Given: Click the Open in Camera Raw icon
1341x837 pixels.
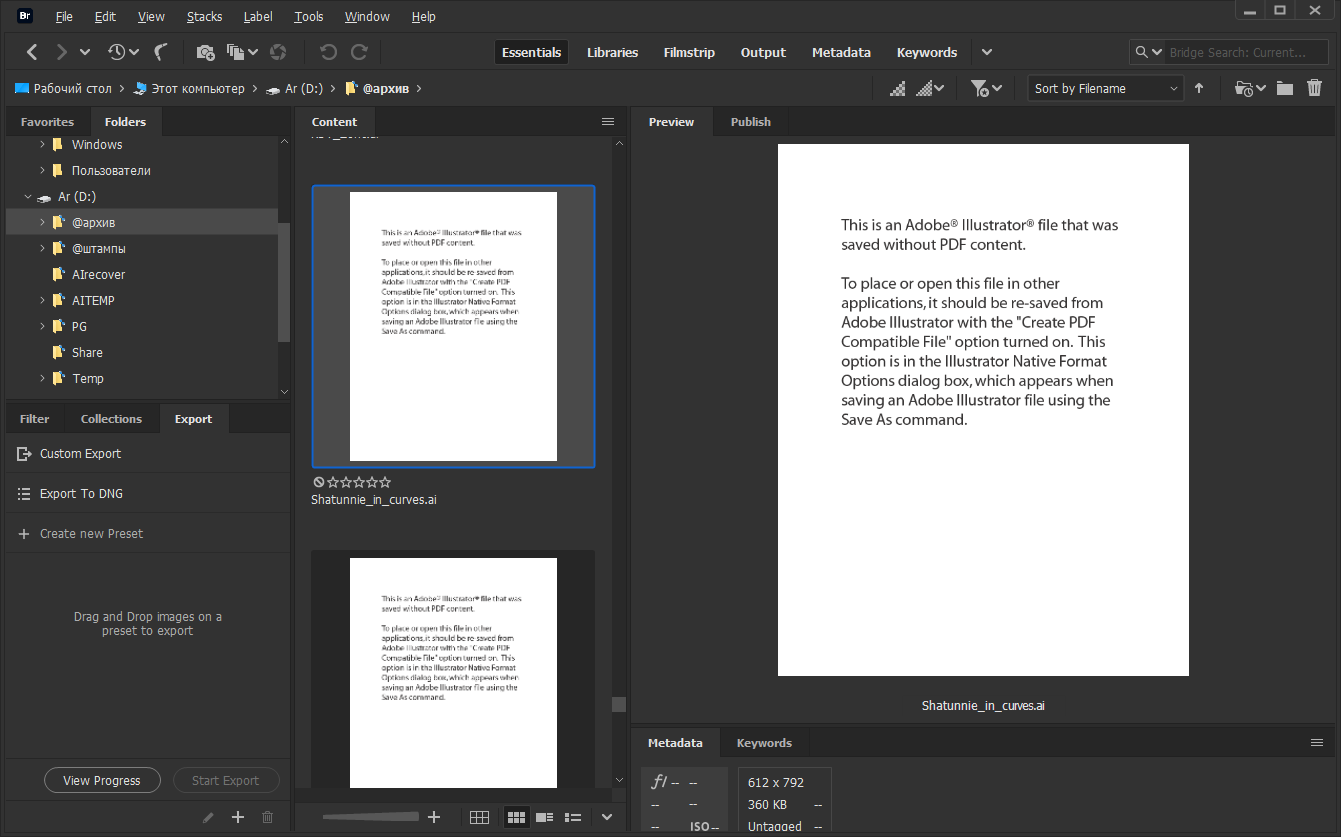Looking at the screenshot, I should click(x=279, y=52).
